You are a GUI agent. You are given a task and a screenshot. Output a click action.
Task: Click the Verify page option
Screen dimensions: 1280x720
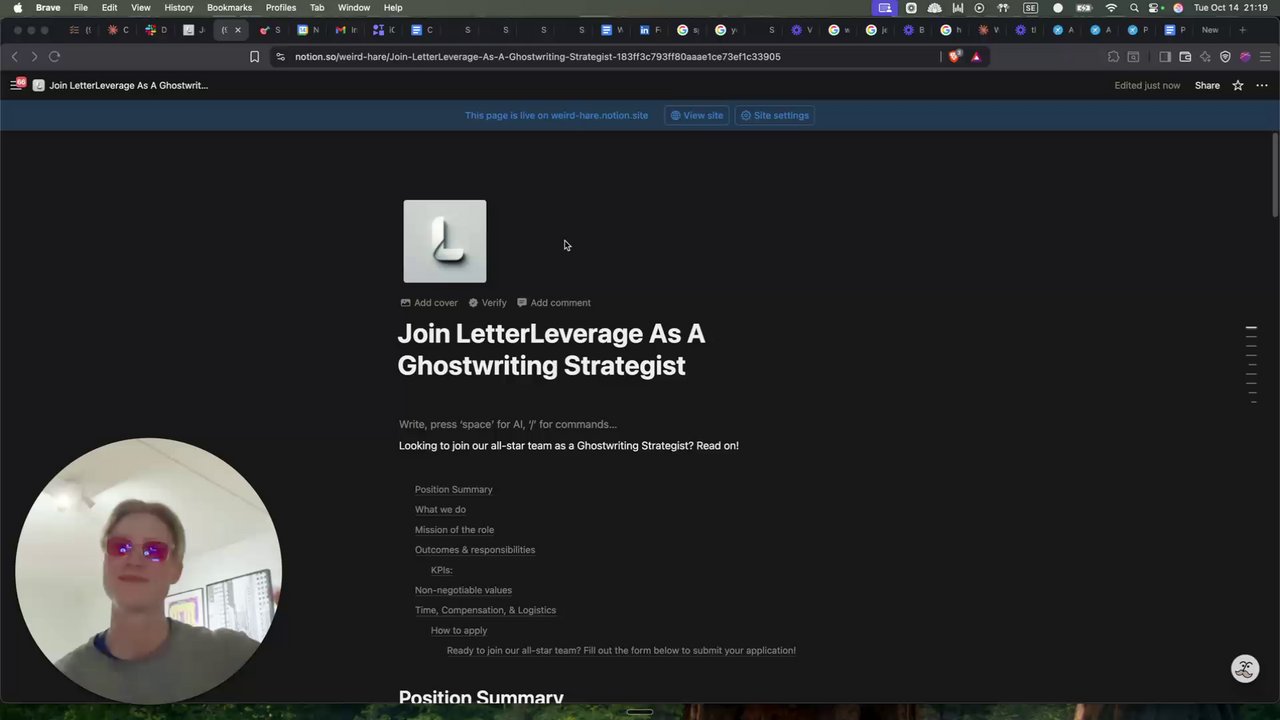pyautogui.click(x=488, y=303)
